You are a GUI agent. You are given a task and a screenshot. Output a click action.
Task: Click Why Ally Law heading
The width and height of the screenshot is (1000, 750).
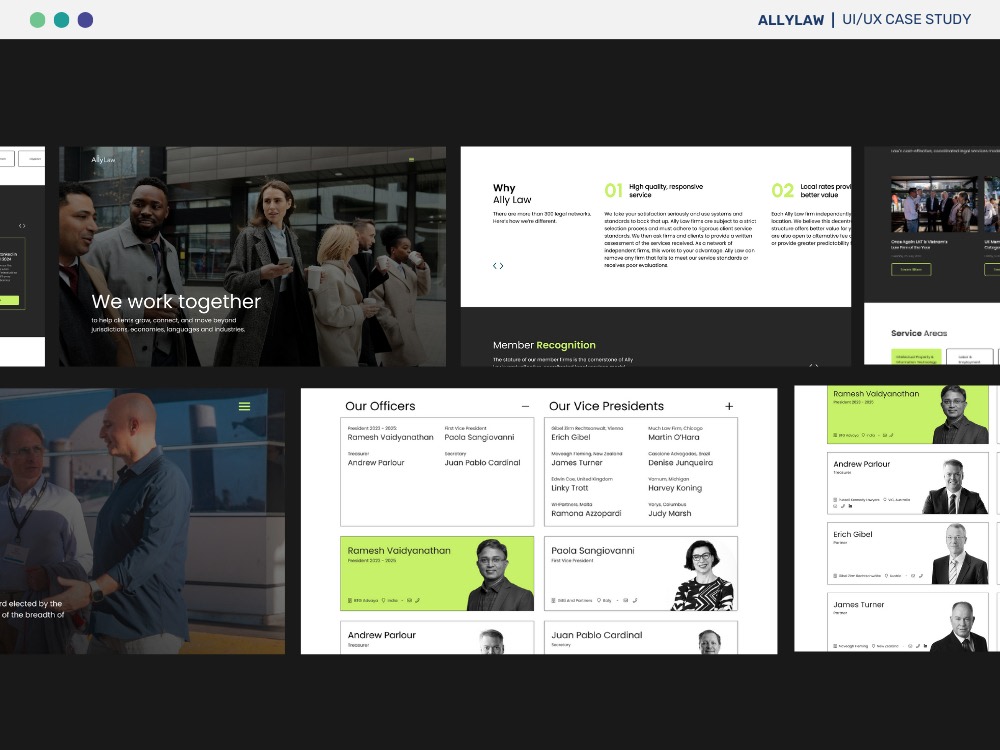512,193
